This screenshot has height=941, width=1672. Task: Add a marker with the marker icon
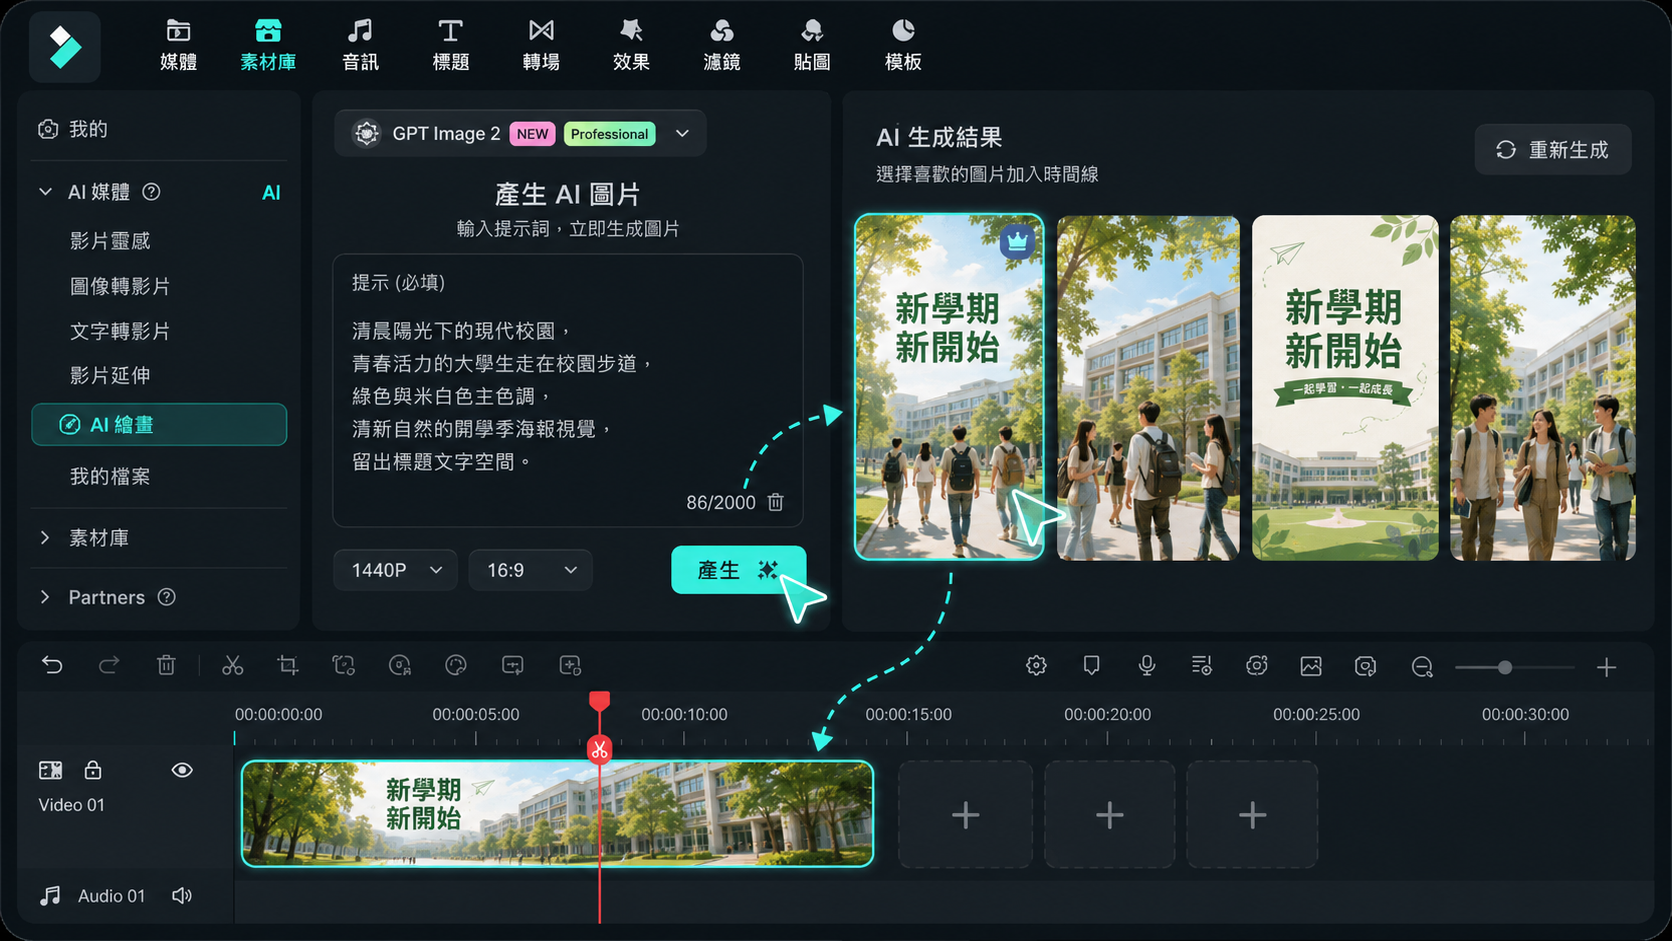click(1091, 666)
